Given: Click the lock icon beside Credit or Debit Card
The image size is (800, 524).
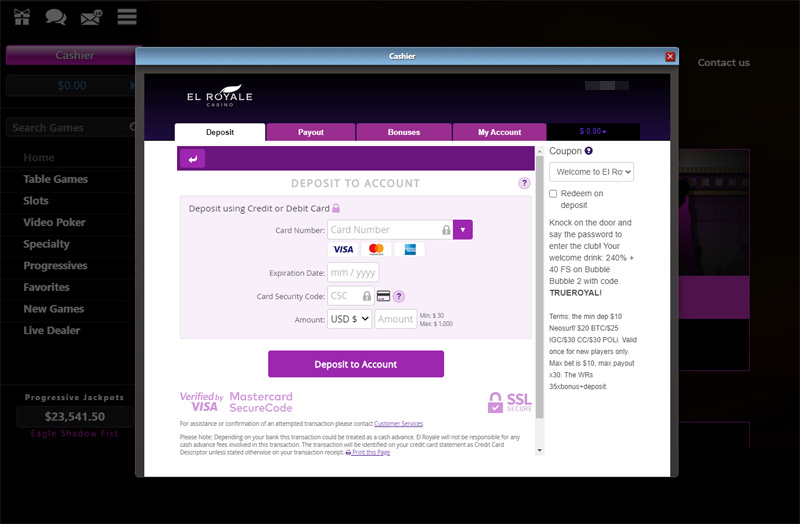Looking at the screenshot, I should tap(336, 208).
